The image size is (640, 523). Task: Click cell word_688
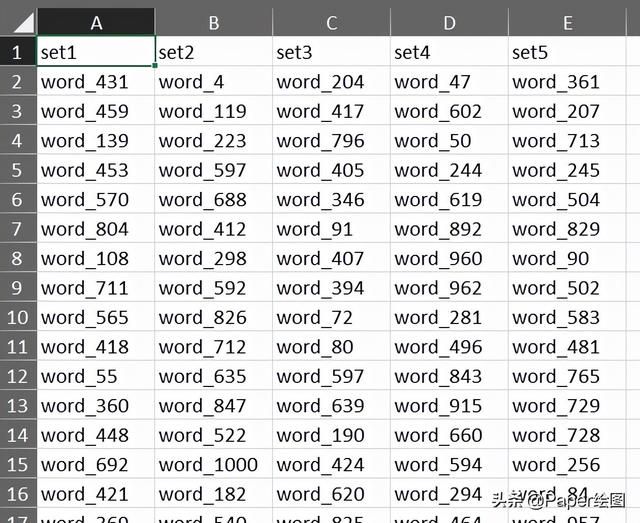click(x=213, y=198)
